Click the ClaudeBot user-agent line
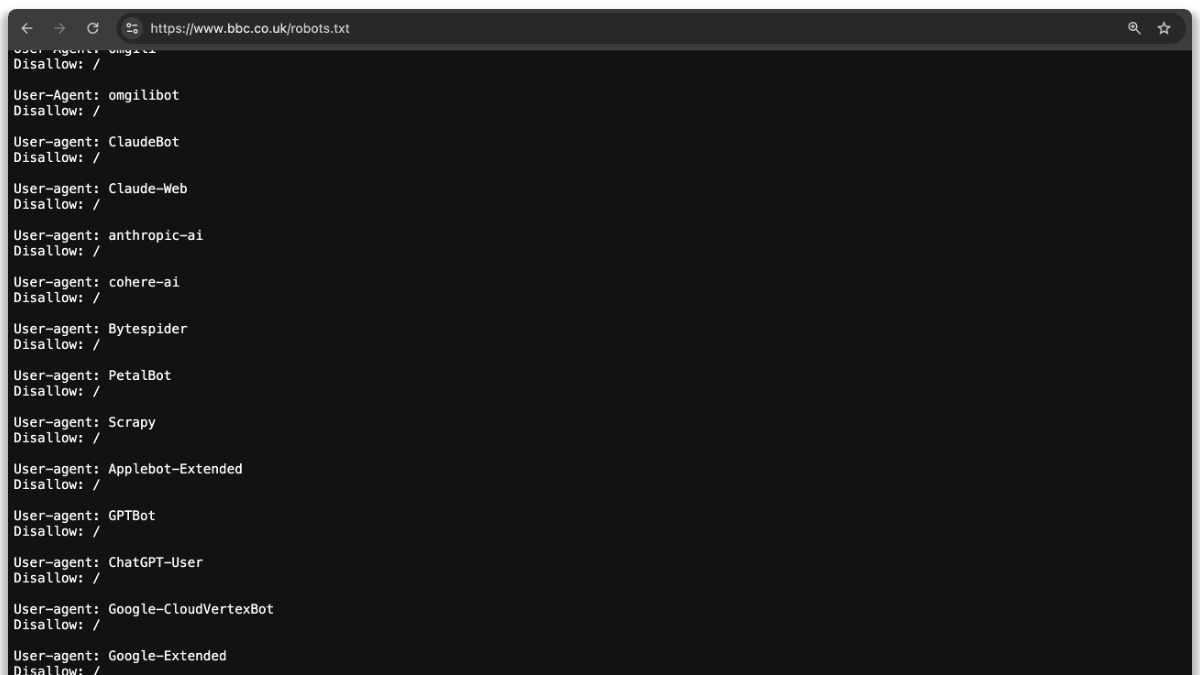1200x675 pixels. (96, 142)
